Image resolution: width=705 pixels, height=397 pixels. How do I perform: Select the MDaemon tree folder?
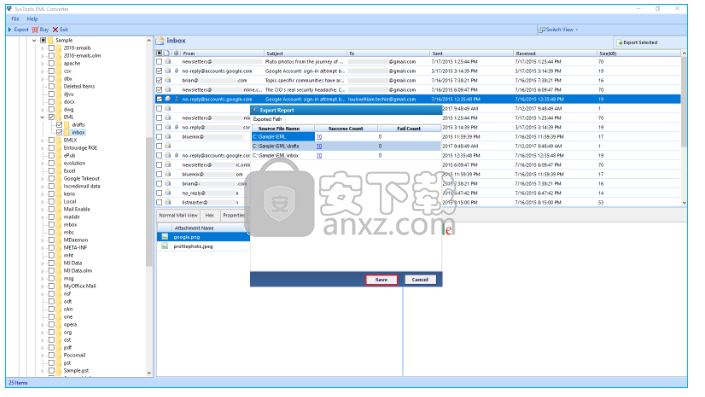pos(76,241)
